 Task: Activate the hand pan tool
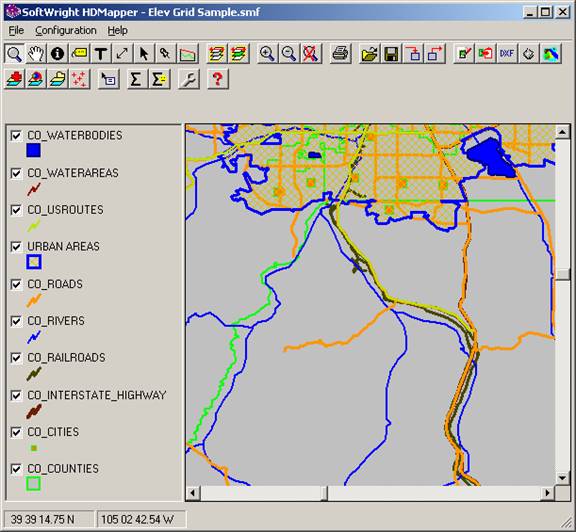tap(36, 54)
